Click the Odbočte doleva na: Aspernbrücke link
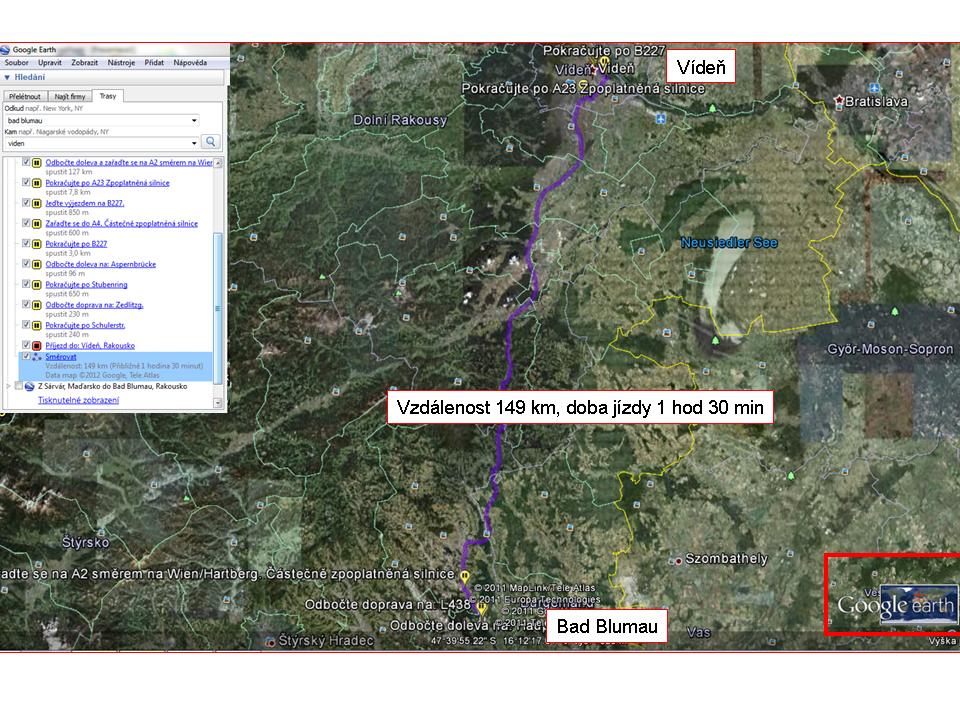The image size is (960, 720). [x=100, y=264]
